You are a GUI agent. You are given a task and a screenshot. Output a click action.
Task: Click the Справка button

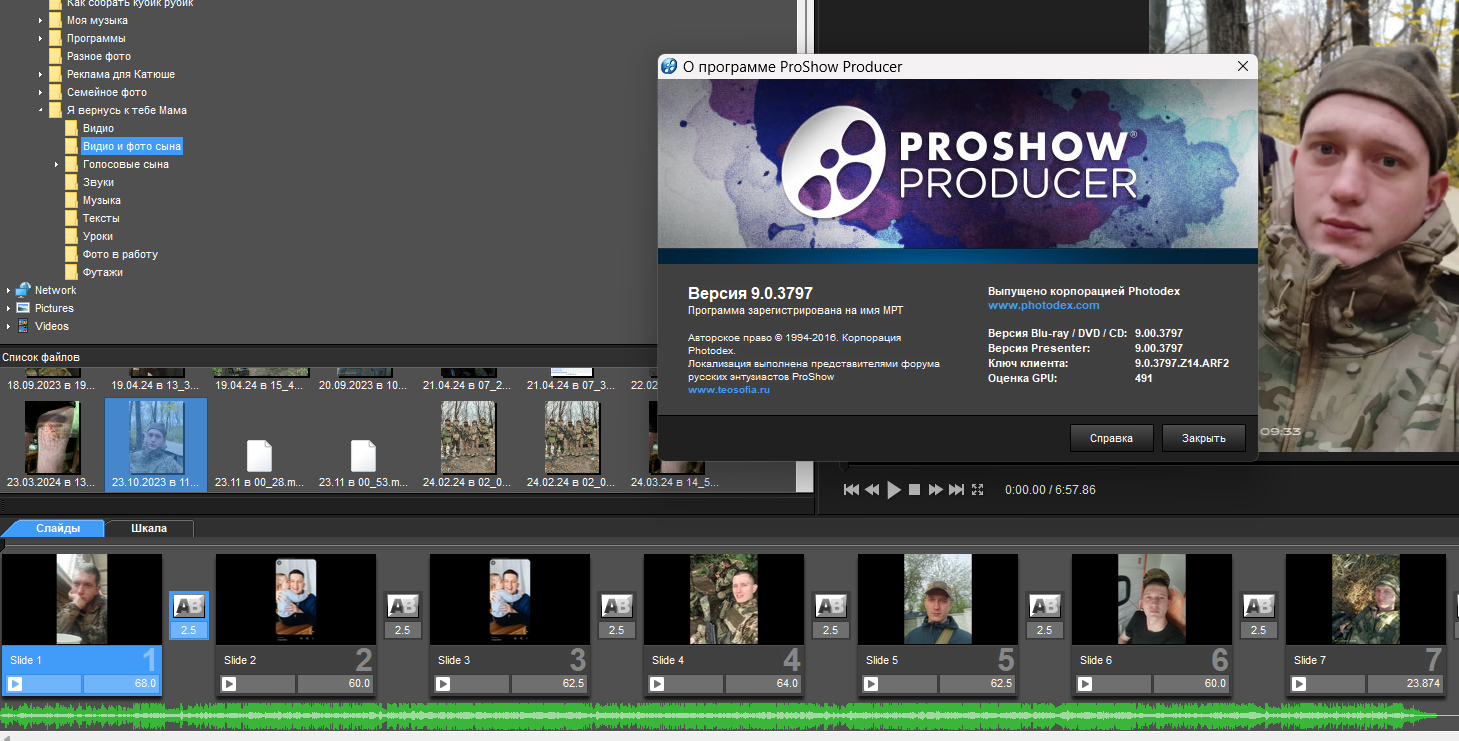click(x=1111, y=438)
